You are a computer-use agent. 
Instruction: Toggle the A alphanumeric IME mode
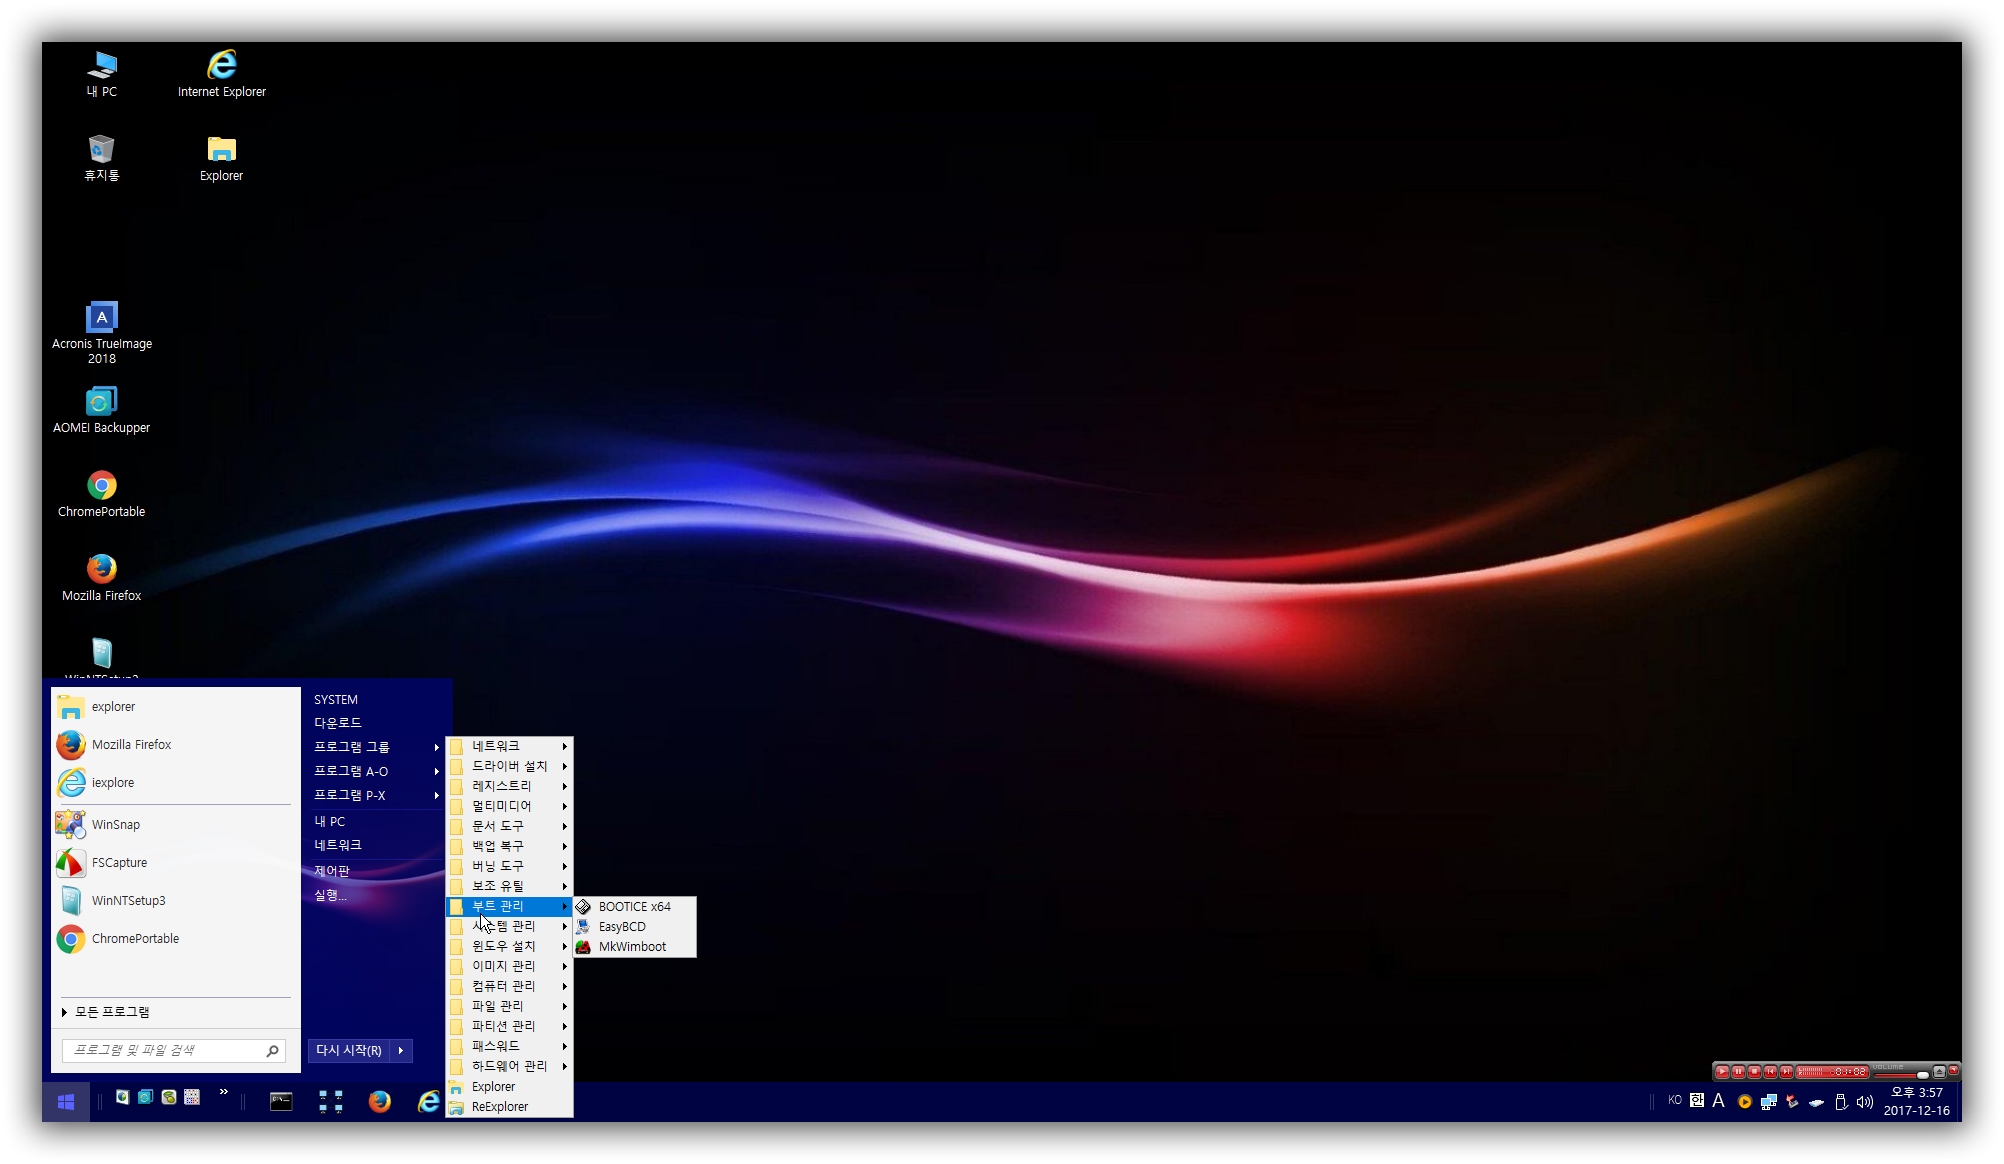tap(1719, 1101)
